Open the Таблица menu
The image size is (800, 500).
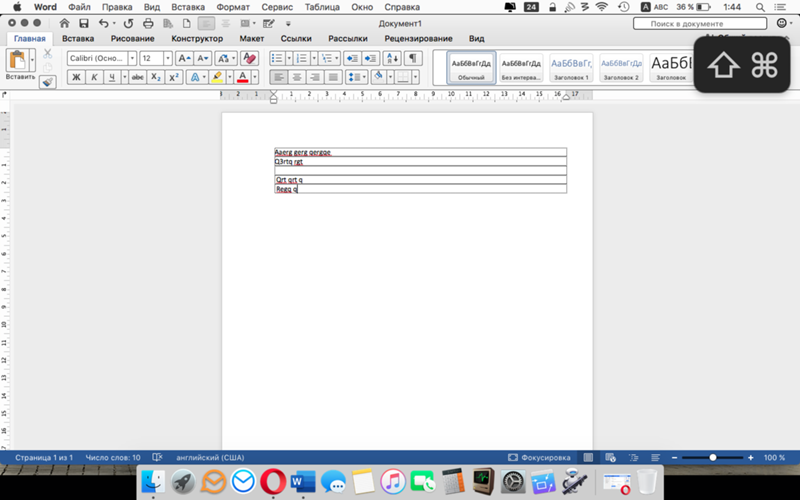pyautogui.click(x=323, y=7)
